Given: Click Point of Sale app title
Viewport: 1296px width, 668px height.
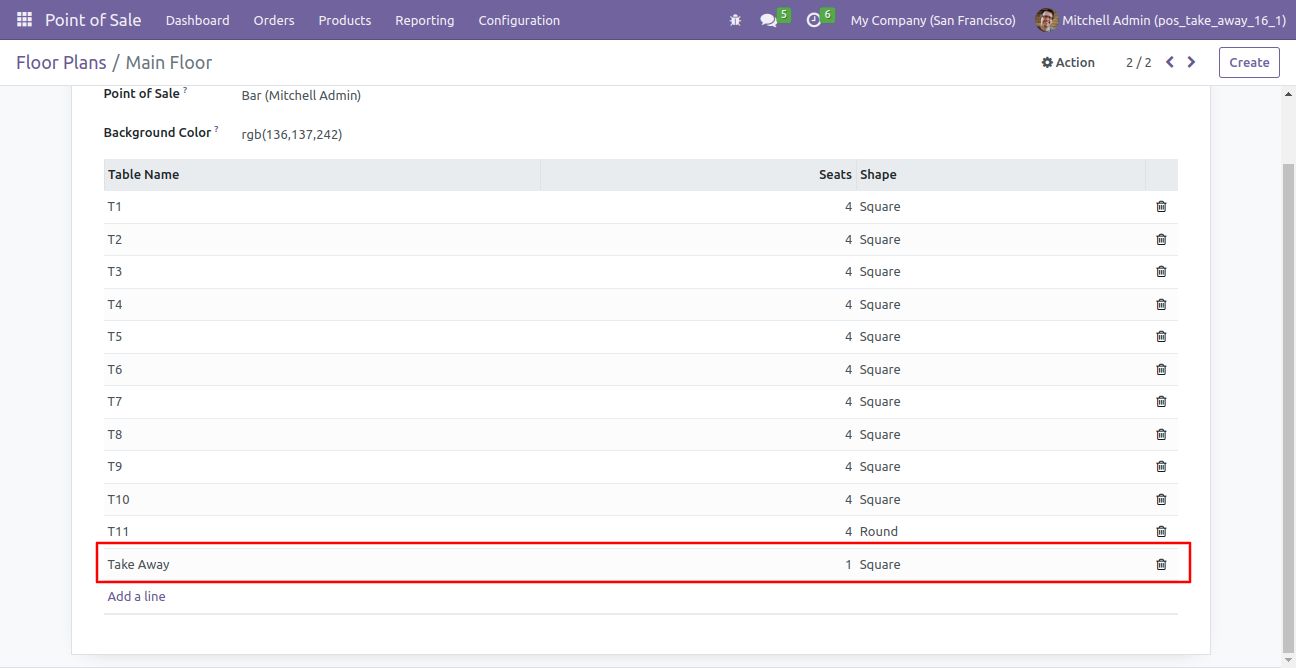Looking at the screenshot, I should pos(93,20).
